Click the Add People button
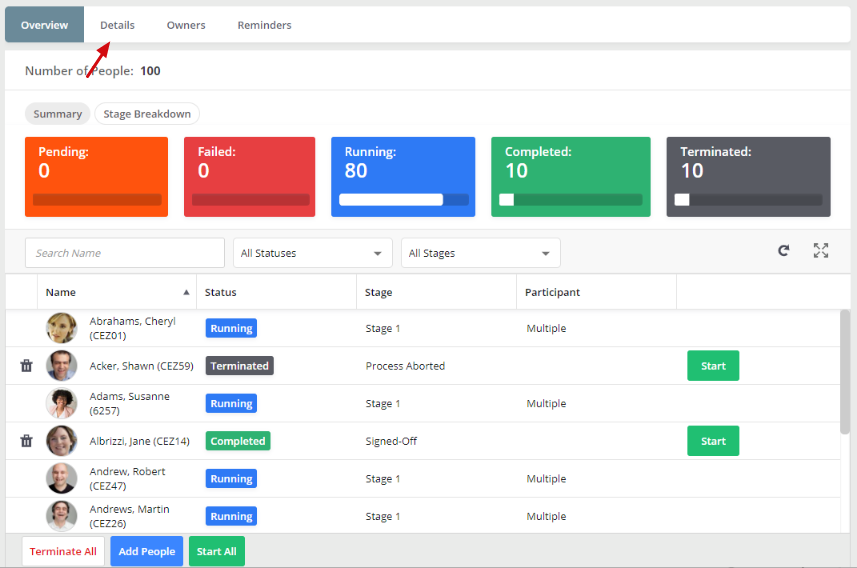 click(146, 551)
